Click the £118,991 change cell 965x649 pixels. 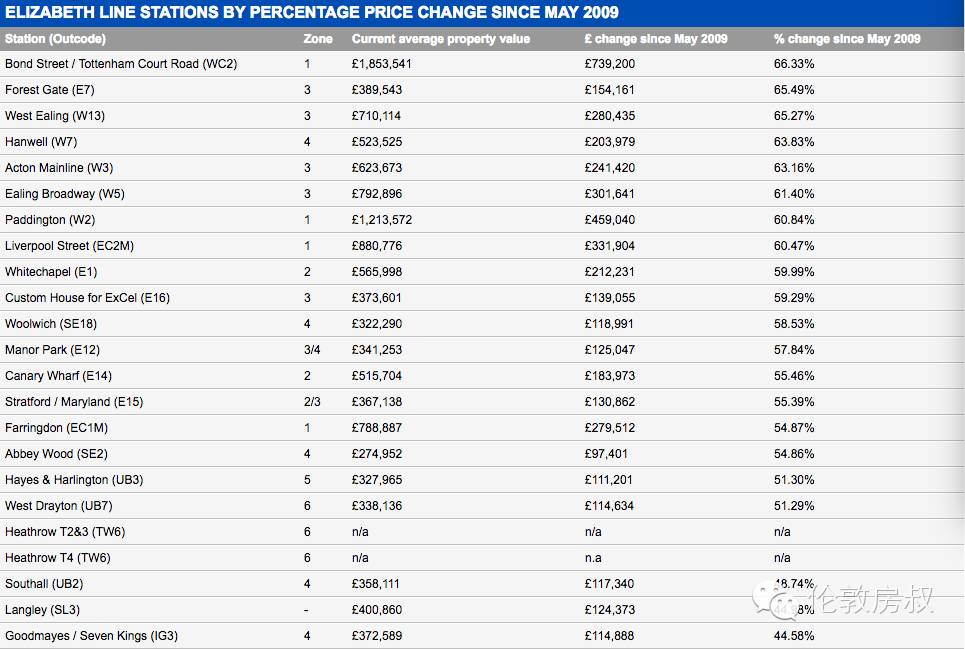pyautogui.click(x=609, y=324)
